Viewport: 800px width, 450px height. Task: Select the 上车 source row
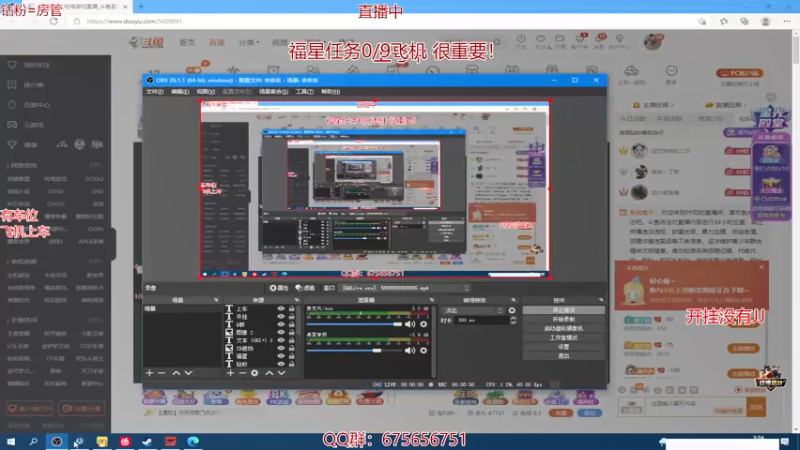coord(262,309)
